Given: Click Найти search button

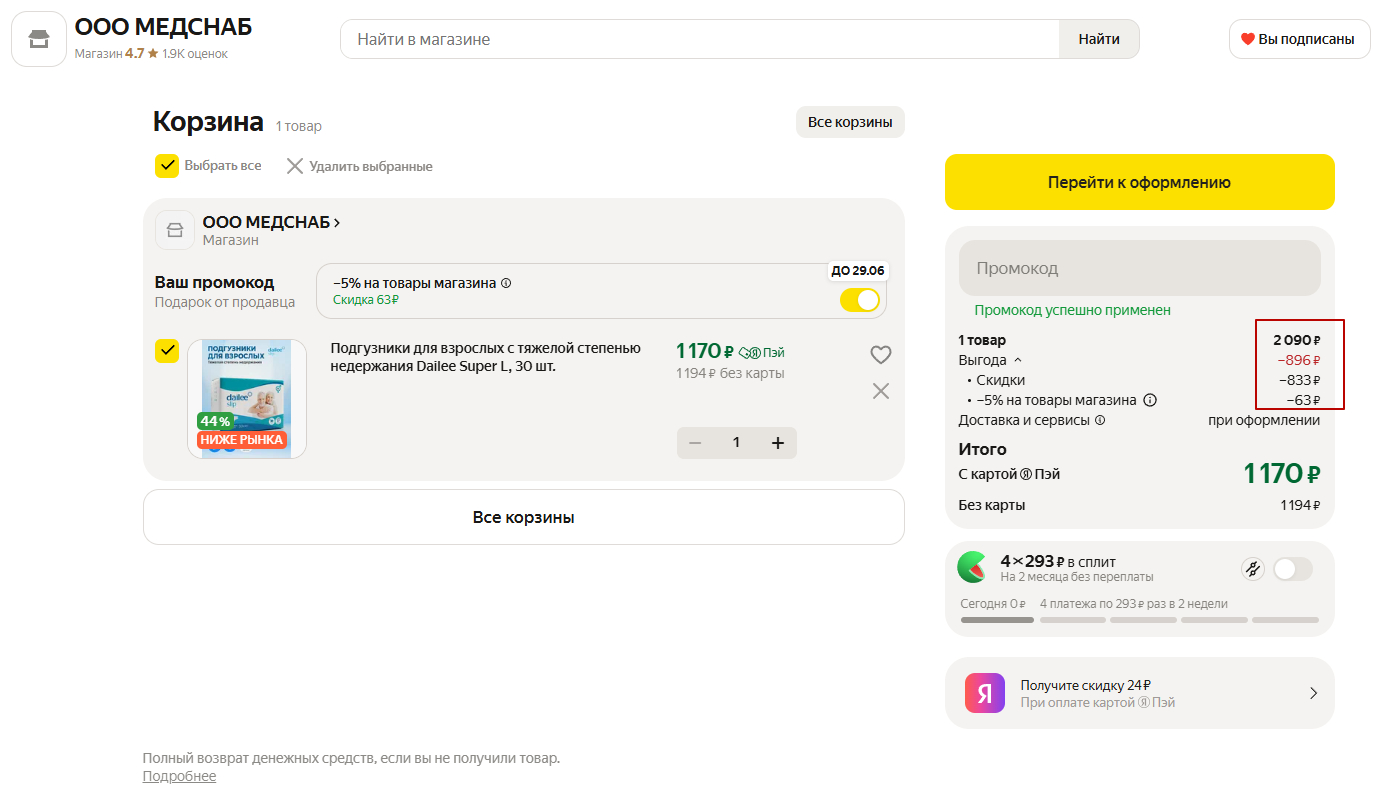Looking at the screenshot, I should click(x=1099, y=39).
